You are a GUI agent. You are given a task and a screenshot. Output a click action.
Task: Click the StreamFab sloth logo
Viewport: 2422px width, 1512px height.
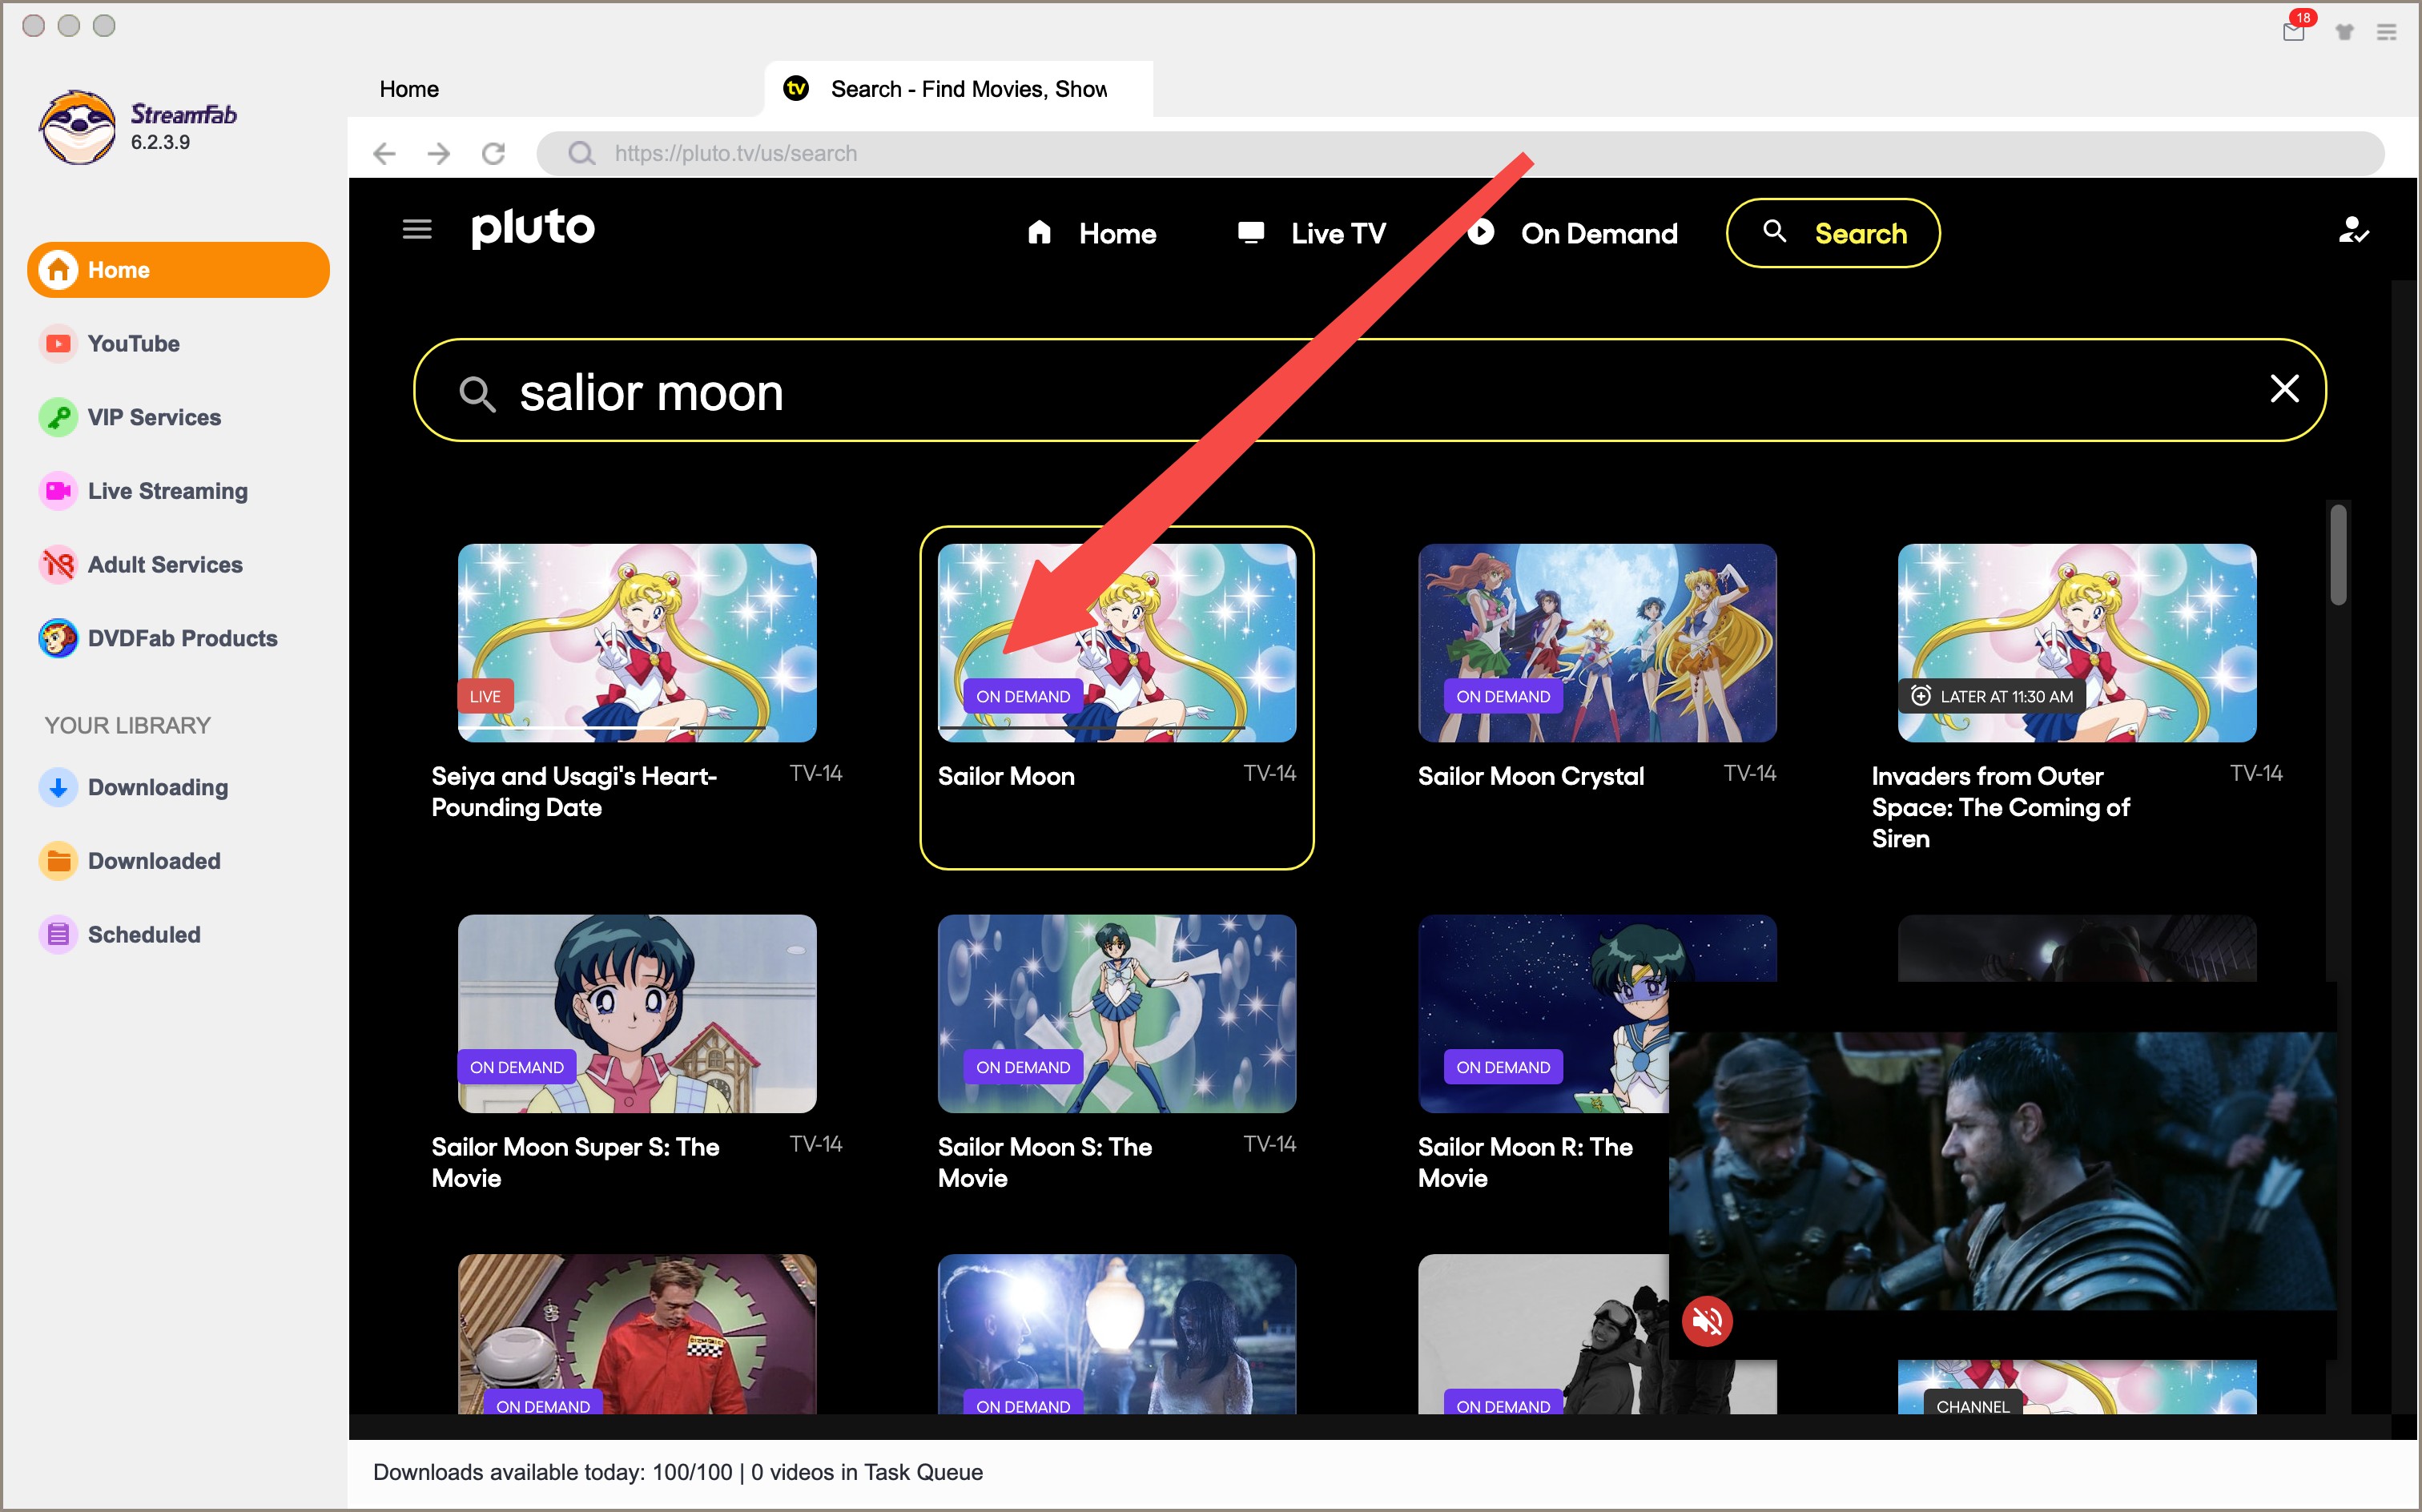[77, 127]
